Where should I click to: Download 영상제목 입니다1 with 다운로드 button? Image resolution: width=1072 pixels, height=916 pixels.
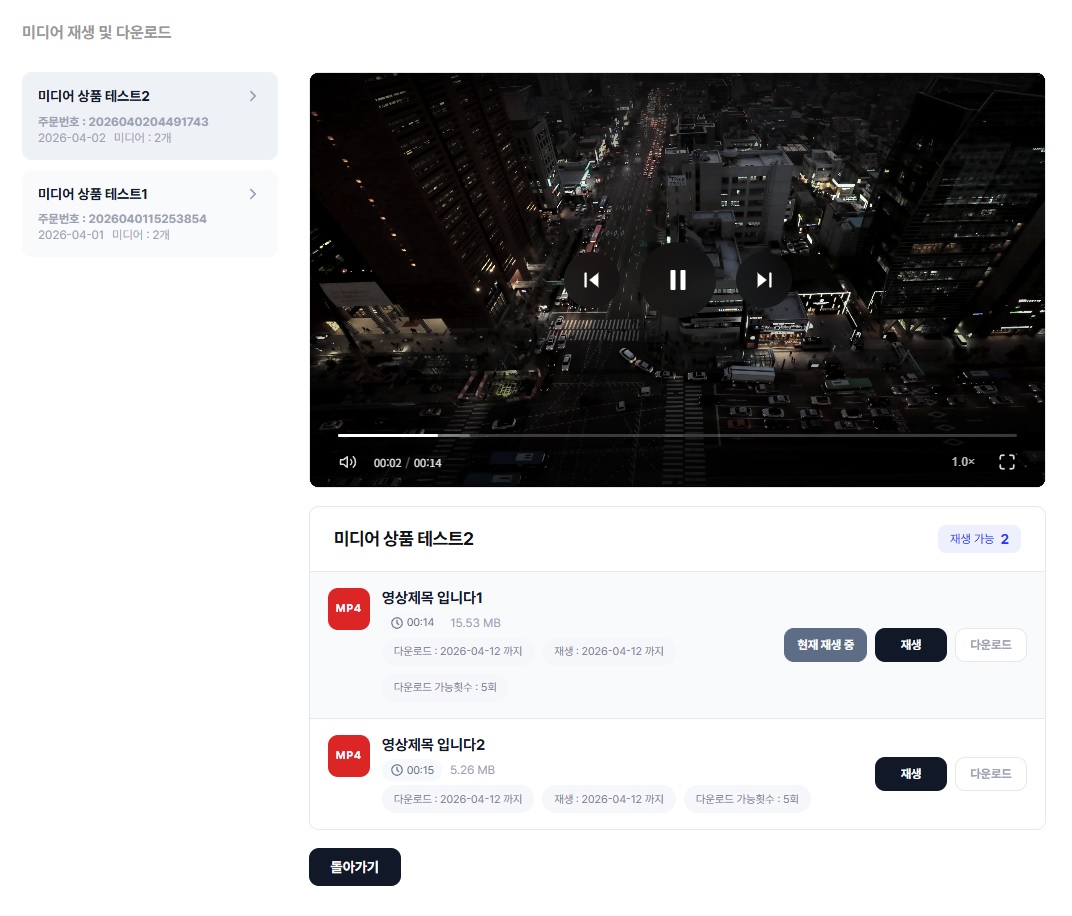point(990,645)
